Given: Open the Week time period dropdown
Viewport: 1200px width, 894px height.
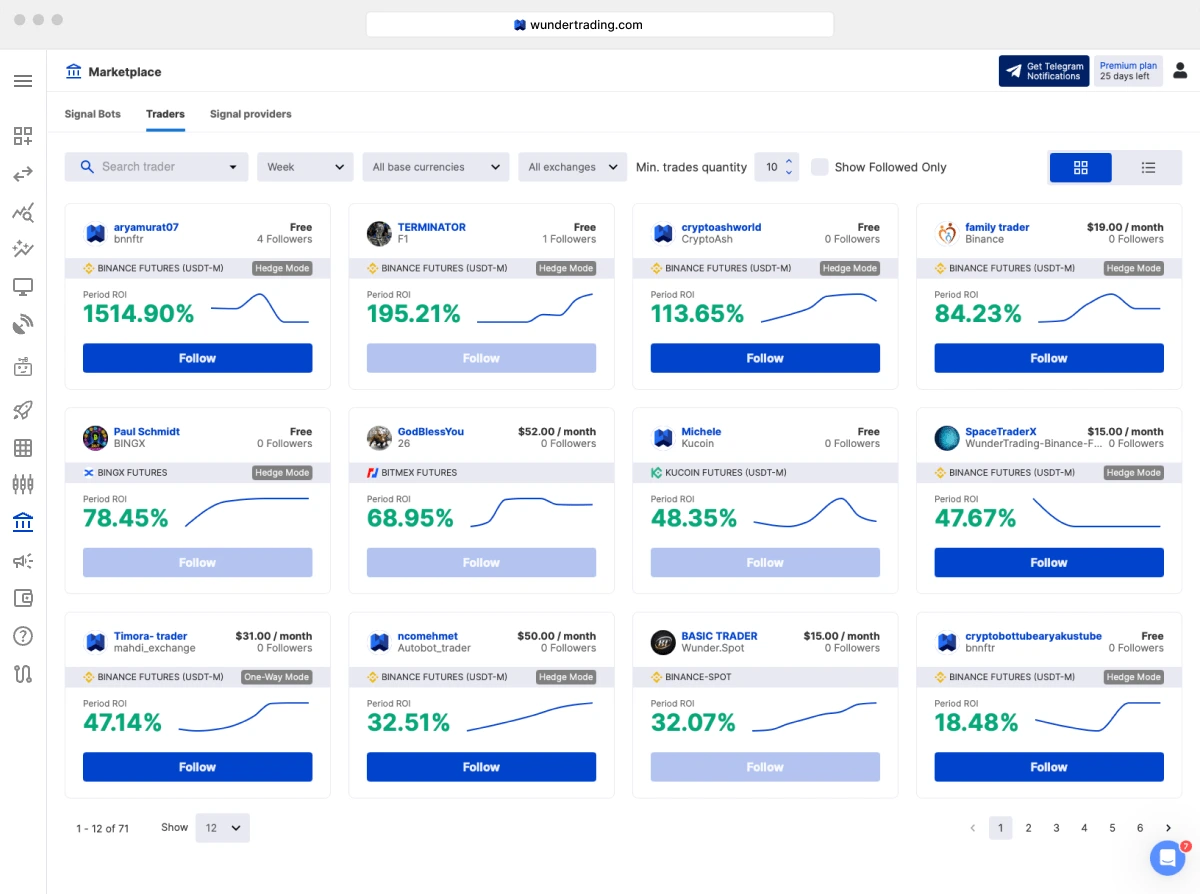Looking at the screenshot, I should coord(305,167).
